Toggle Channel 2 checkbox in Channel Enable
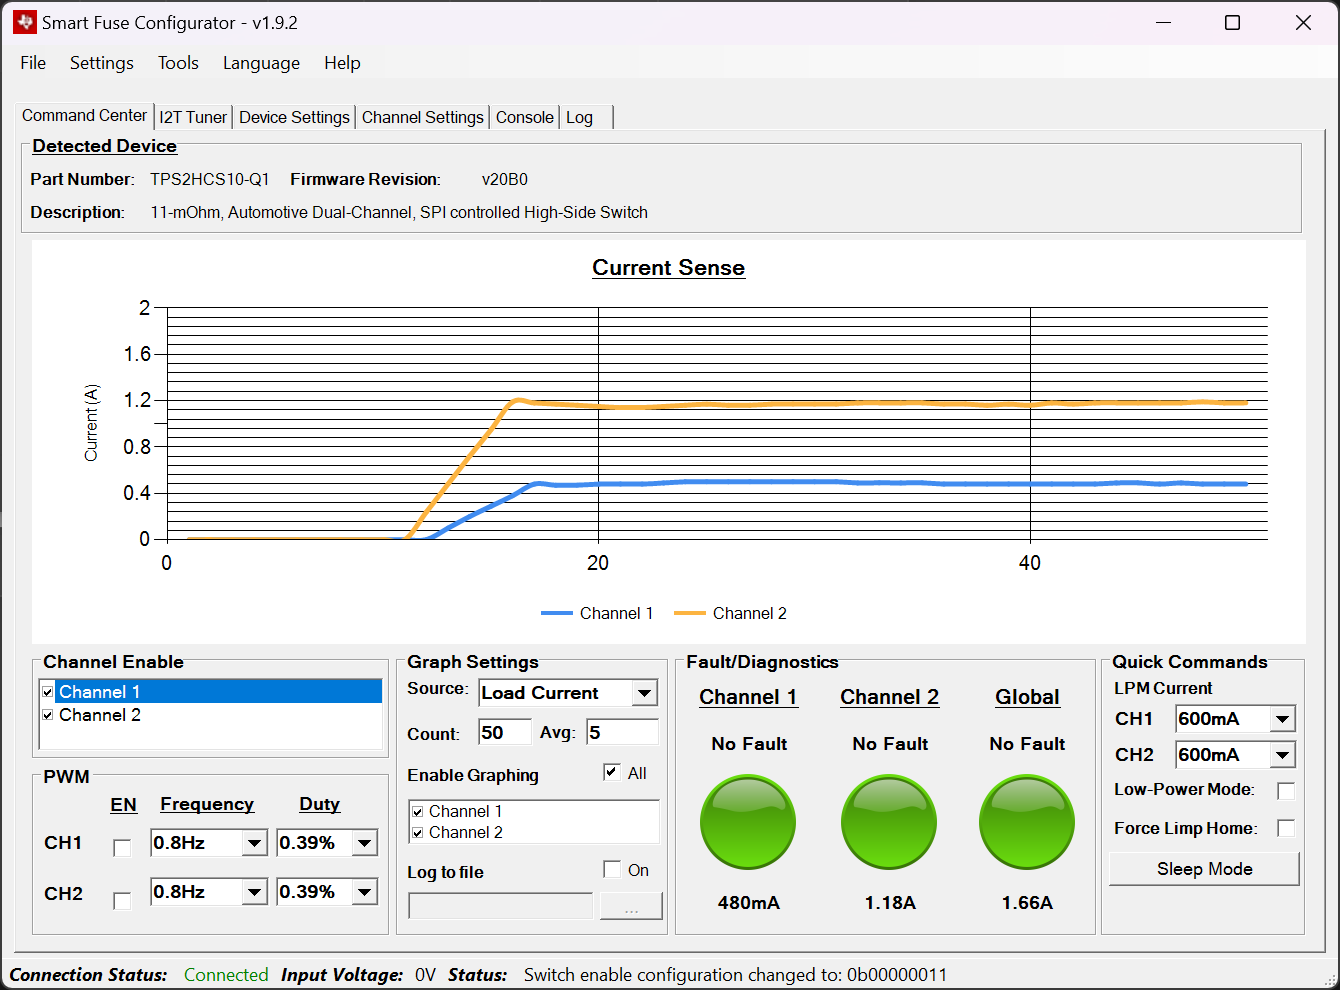 [48, 715]
